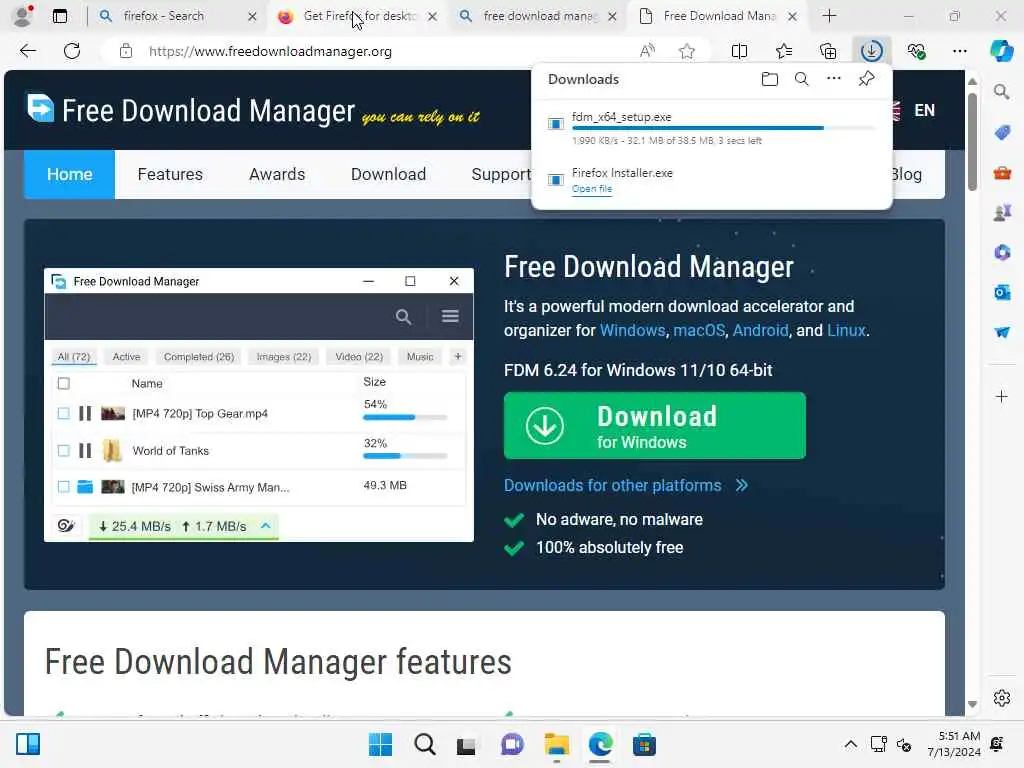Open the Outlook icon in the Edge sidebar

[1002, 292]
